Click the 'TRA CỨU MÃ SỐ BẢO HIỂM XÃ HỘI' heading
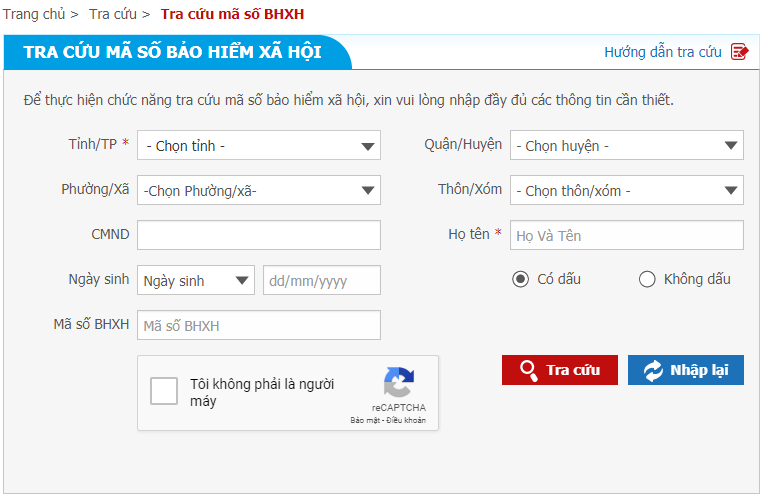The image size is (764, 498). click(x=172, y=52)
